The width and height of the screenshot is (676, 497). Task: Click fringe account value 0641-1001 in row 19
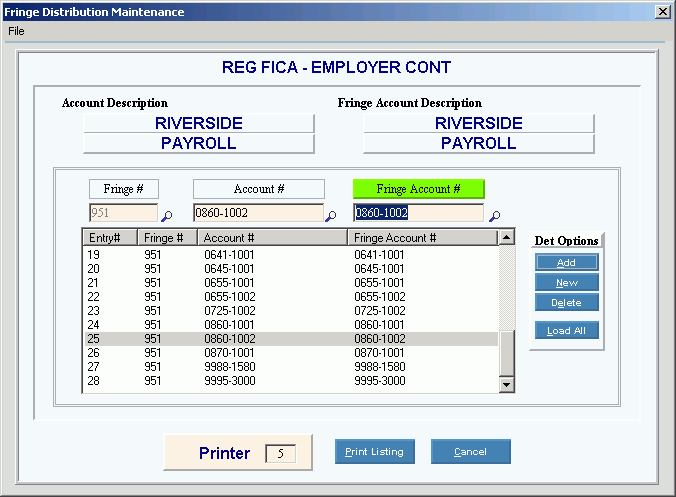tap(379, 255)
